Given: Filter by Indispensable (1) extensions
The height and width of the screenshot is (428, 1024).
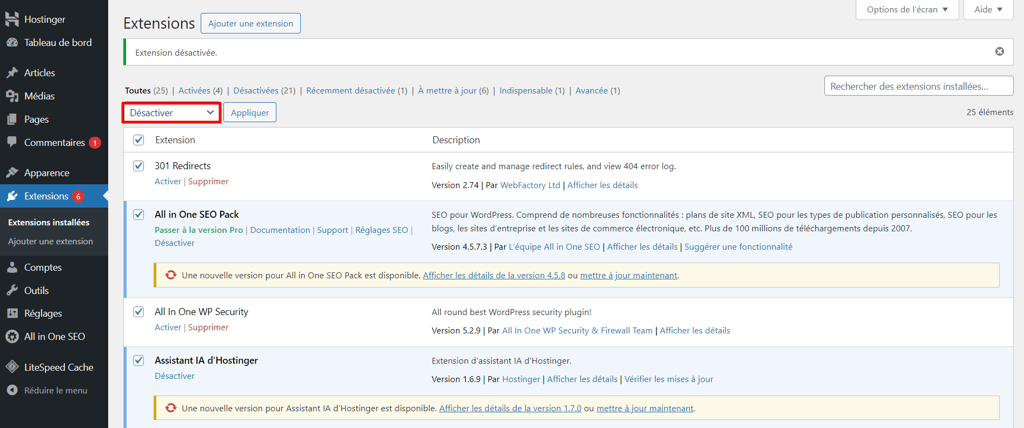Looking at the screenshot, I should point(532,91).
